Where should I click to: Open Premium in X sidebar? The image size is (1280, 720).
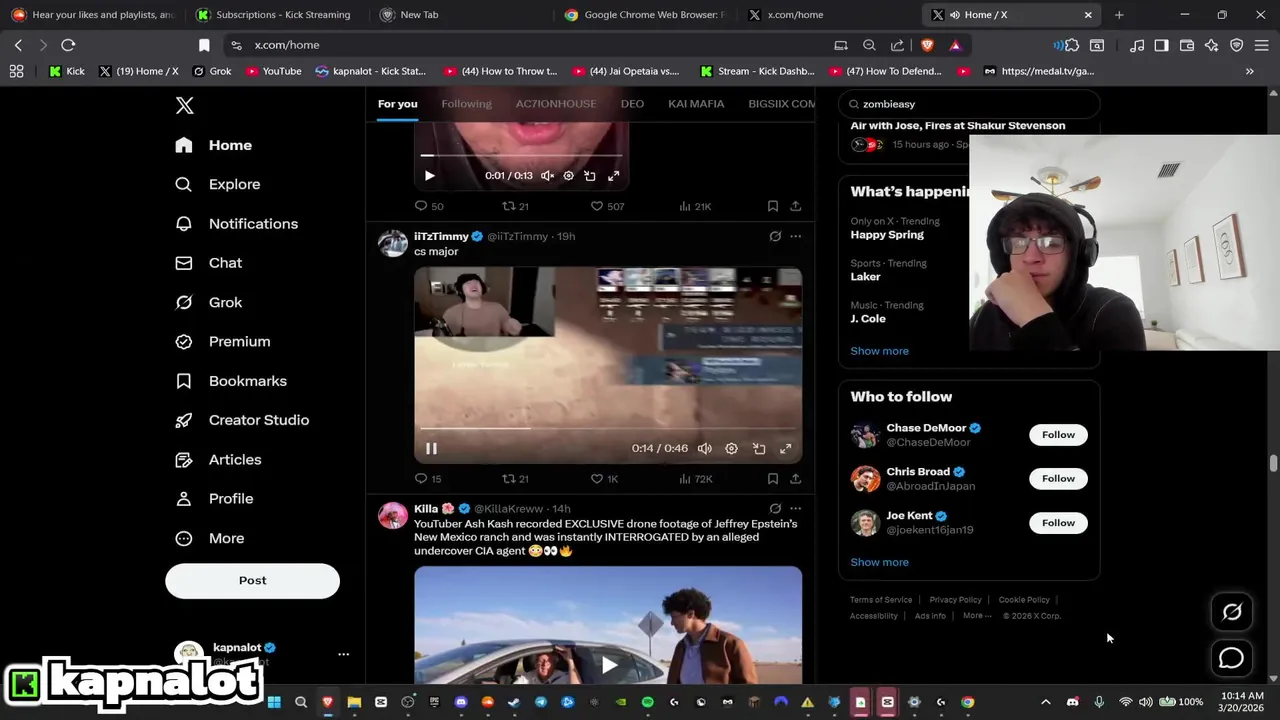(222, 341)
